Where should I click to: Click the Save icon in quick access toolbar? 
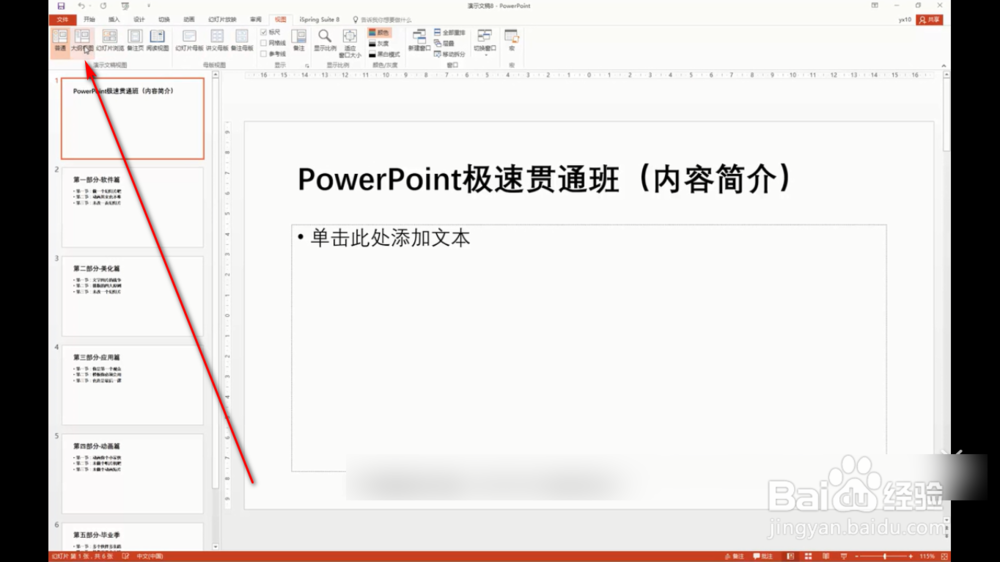tap(61, 6)
